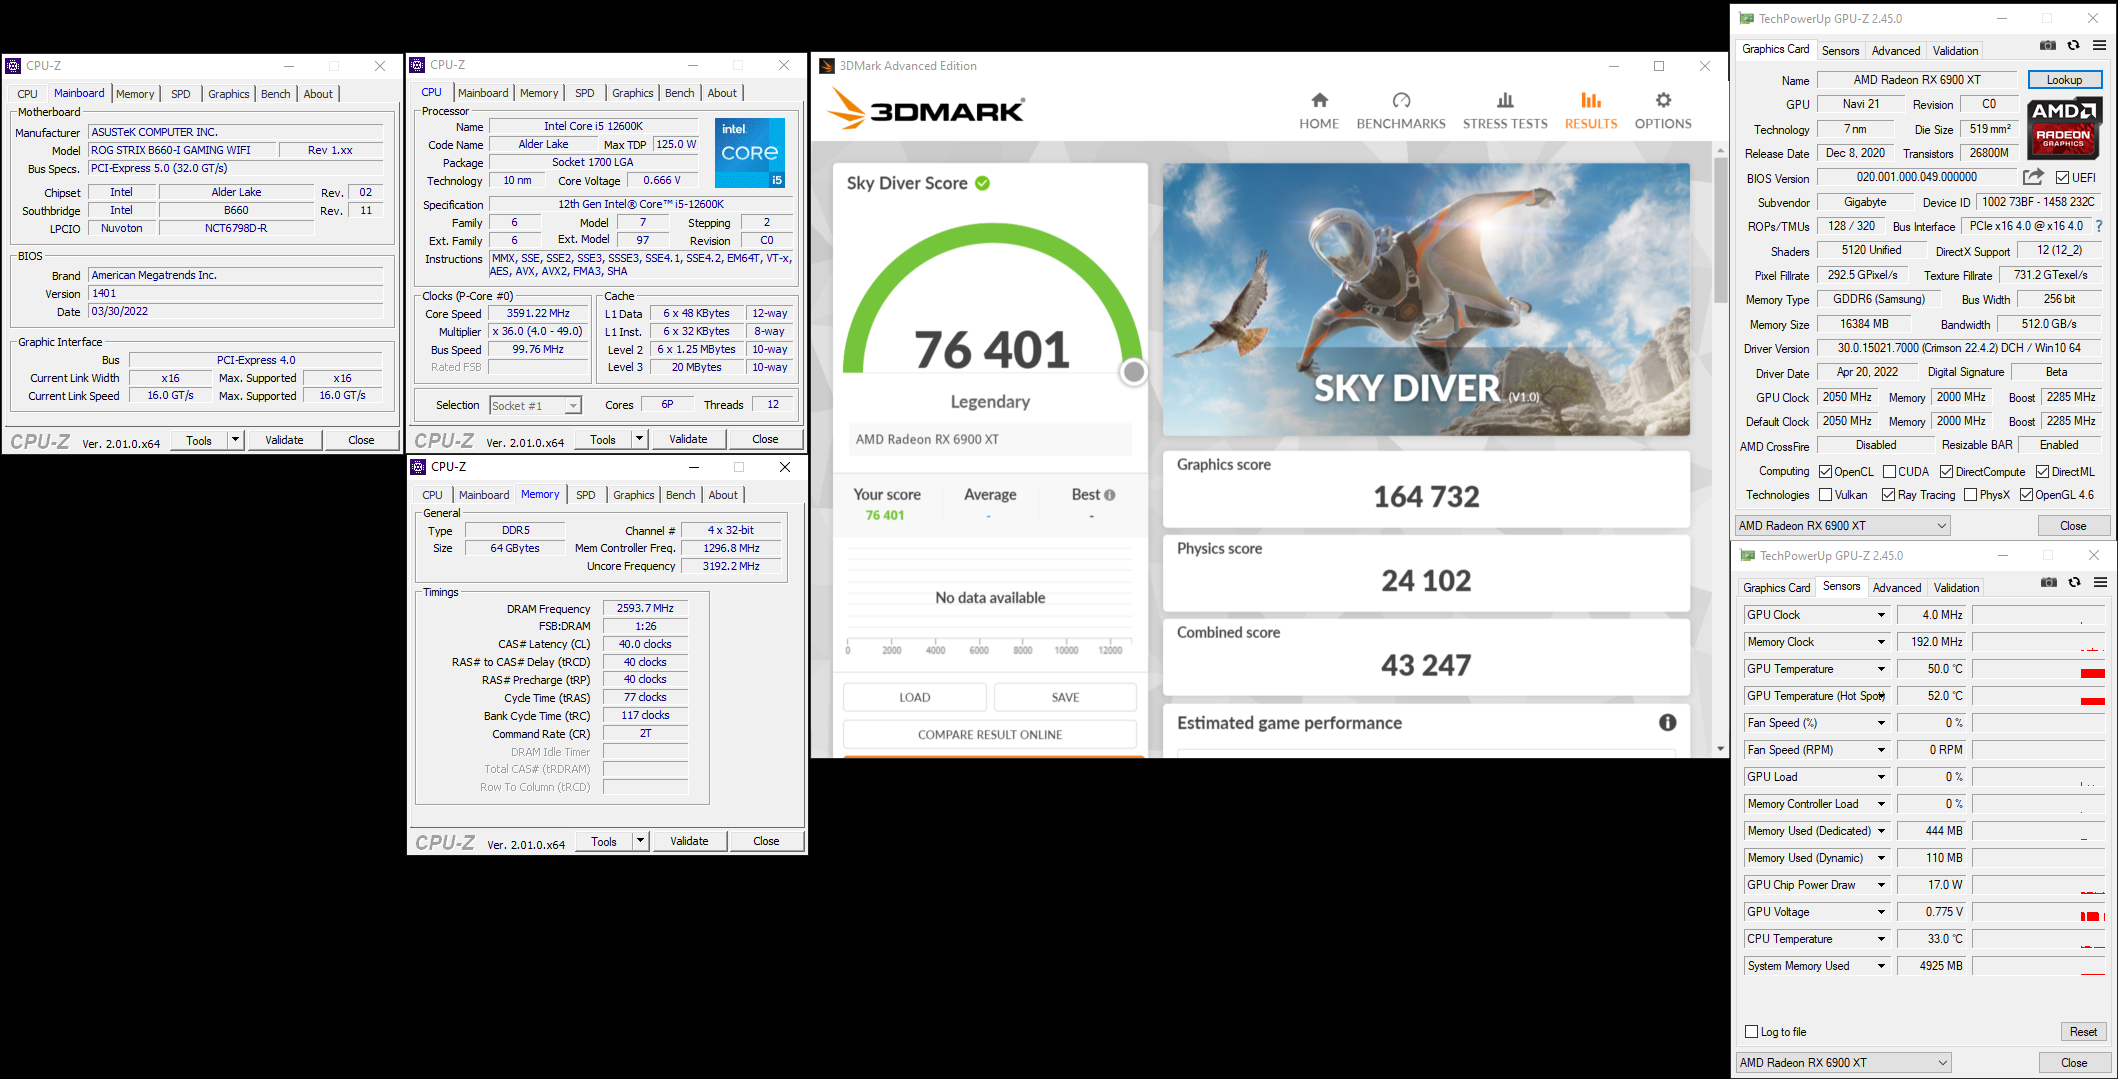Refresh GPU-Z Graphics Card window

pyautogui.click(x=2074, y=46)
